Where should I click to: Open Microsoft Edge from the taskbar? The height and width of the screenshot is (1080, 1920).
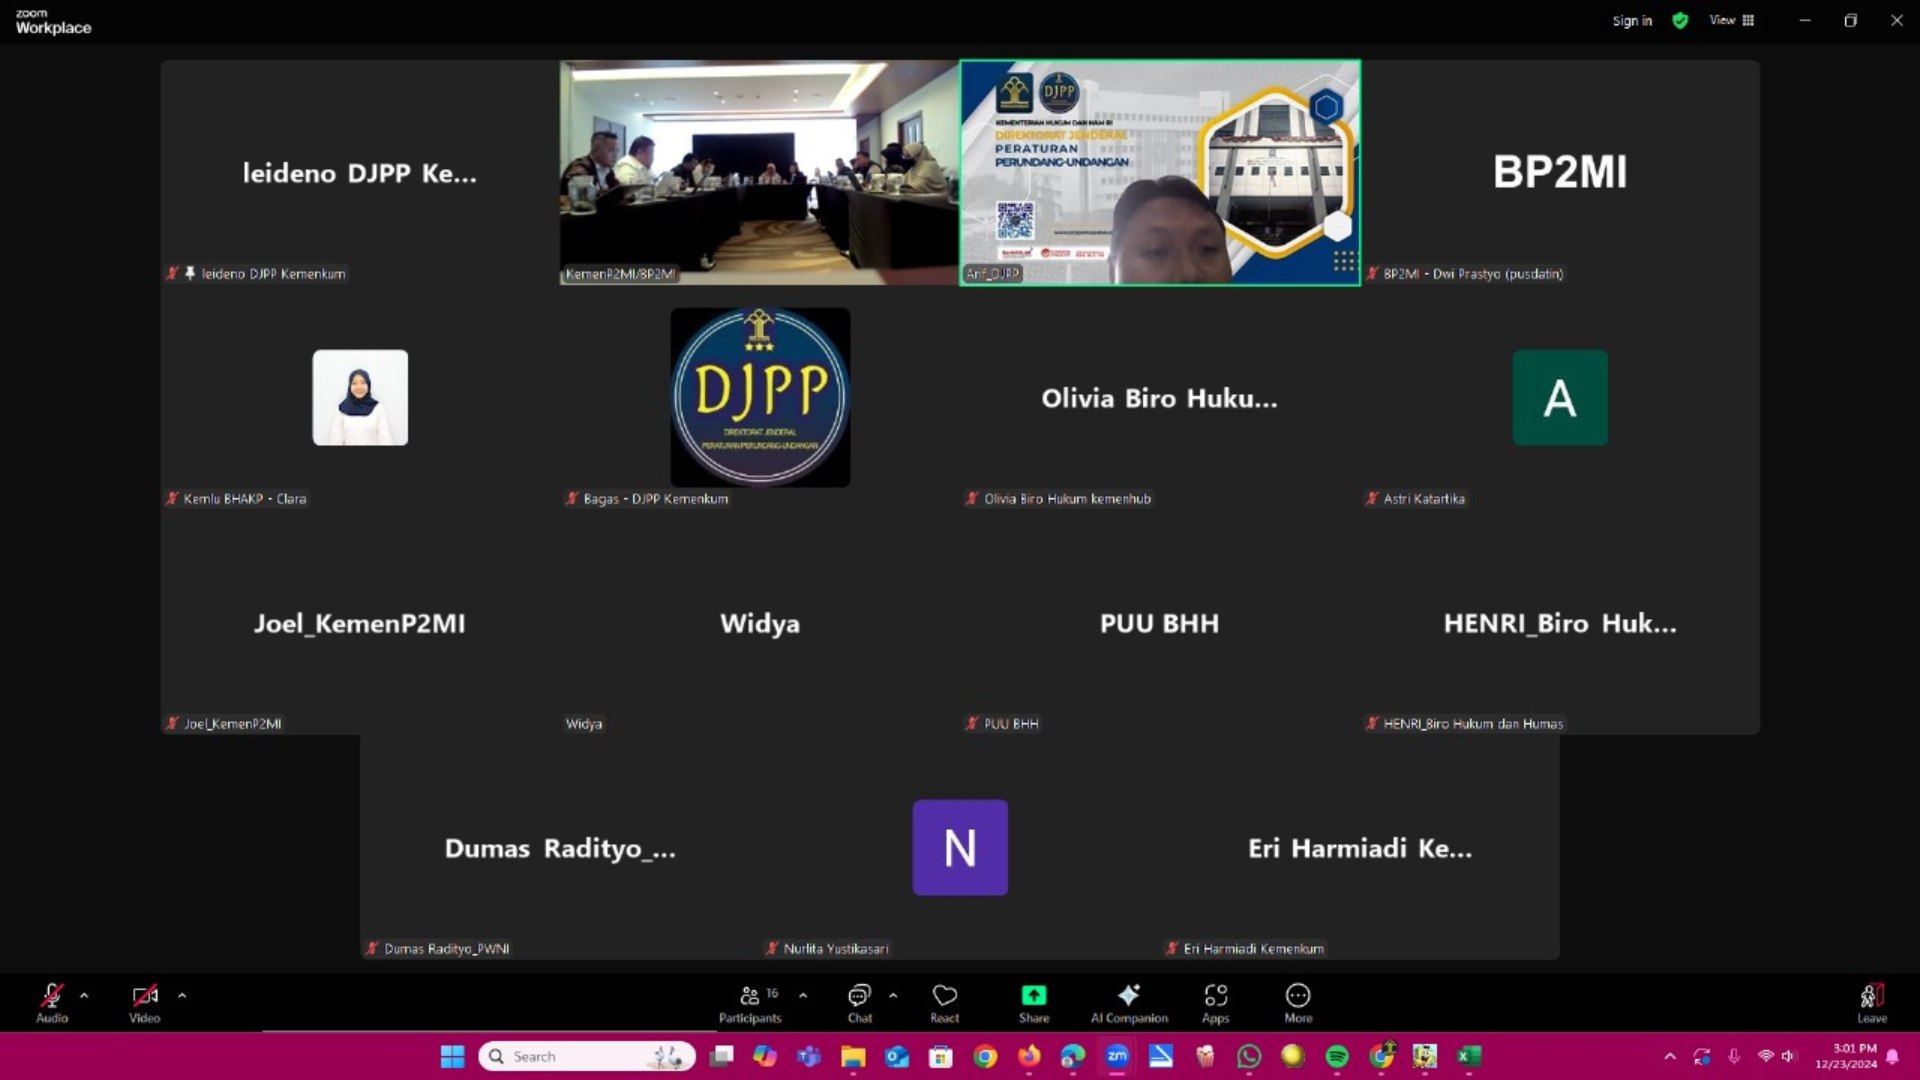point(1073,1056)
